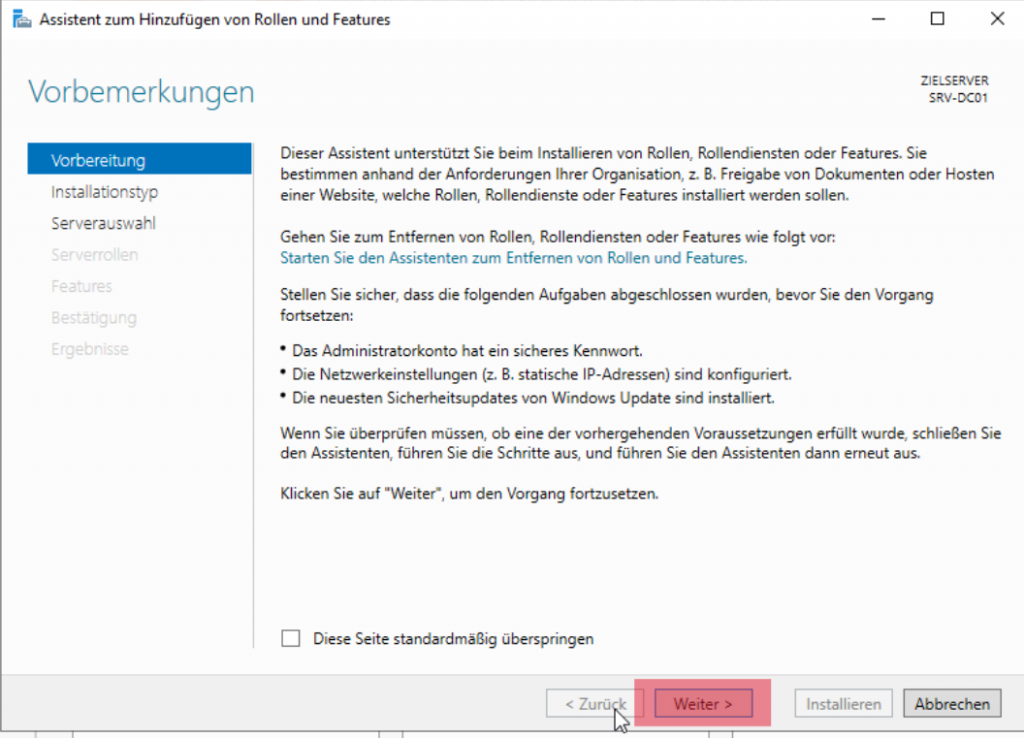Viewport: 1024px width, 738px height.
Task: Select Serverrollen in the step list
Action: point(94,255)
